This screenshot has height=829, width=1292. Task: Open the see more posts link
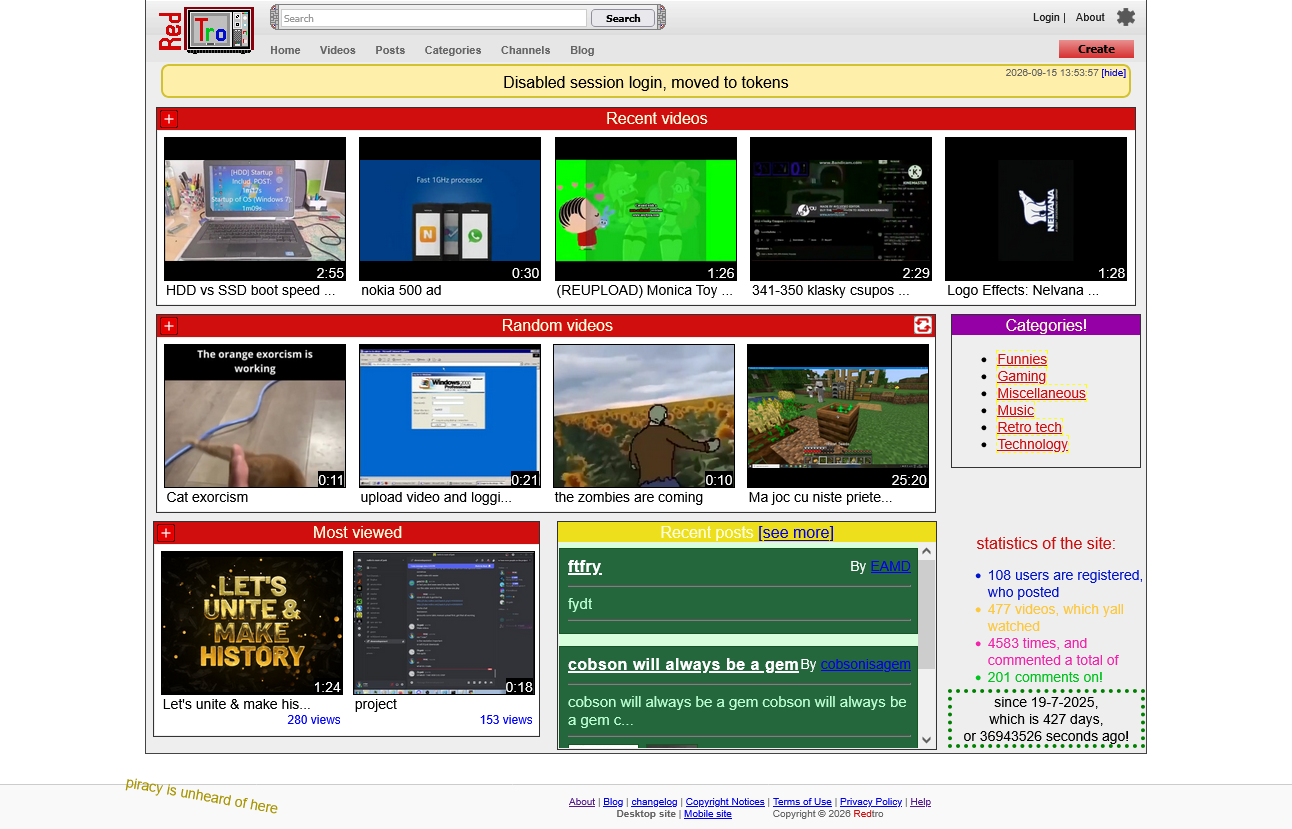(x=796, y=532)
